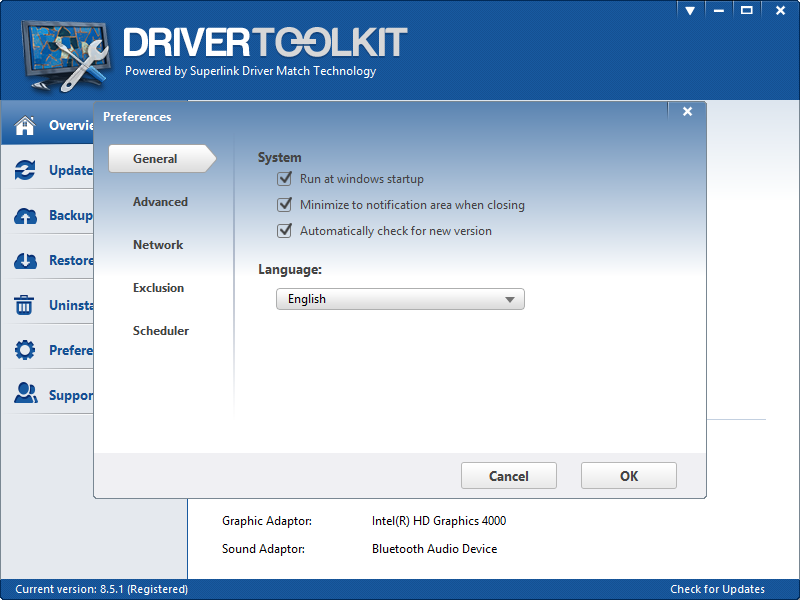This screenshot has height=600, width=800.
Task: Click the Uninstall trash can icon
Action: [x=24, y=305]
